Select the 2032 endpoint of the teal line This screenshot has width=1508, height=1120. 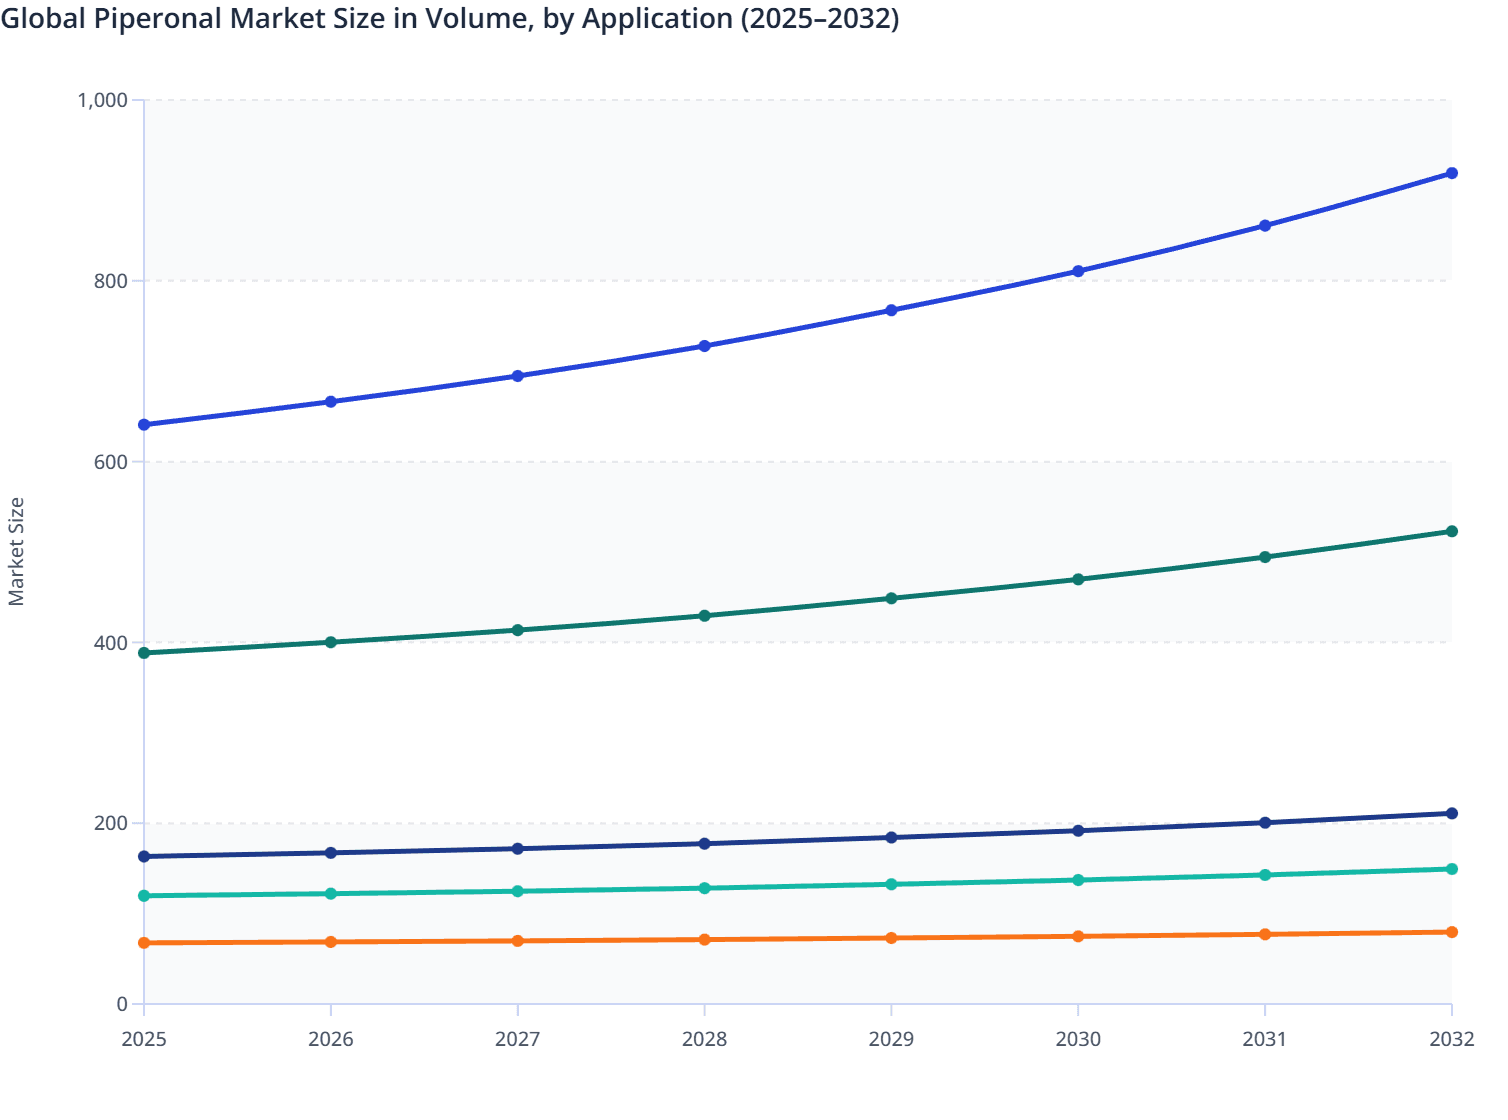1452,531
